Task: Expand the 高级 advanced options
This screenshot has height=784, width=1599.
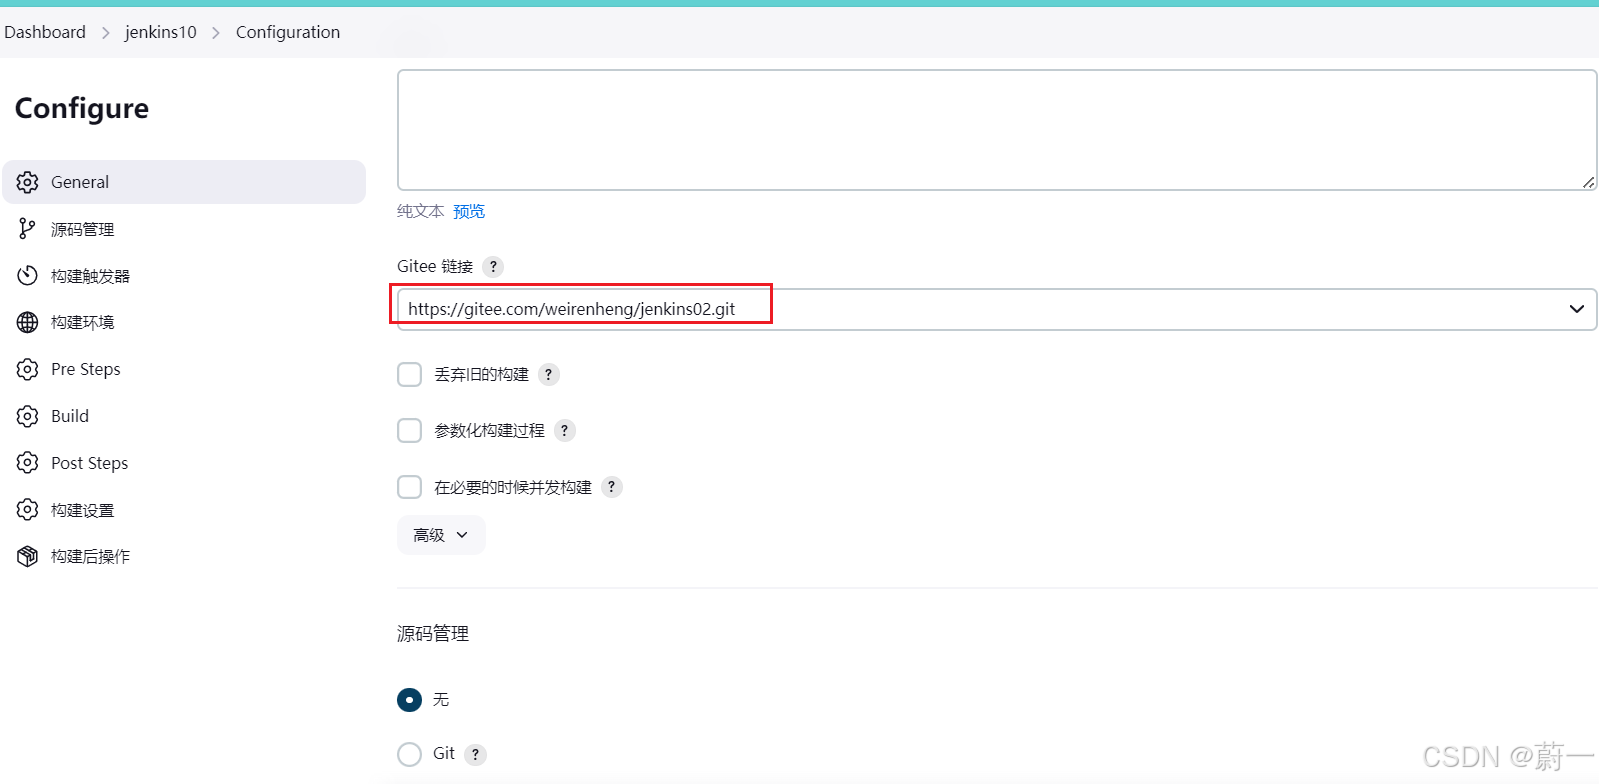Action: (x=441, y=535)
